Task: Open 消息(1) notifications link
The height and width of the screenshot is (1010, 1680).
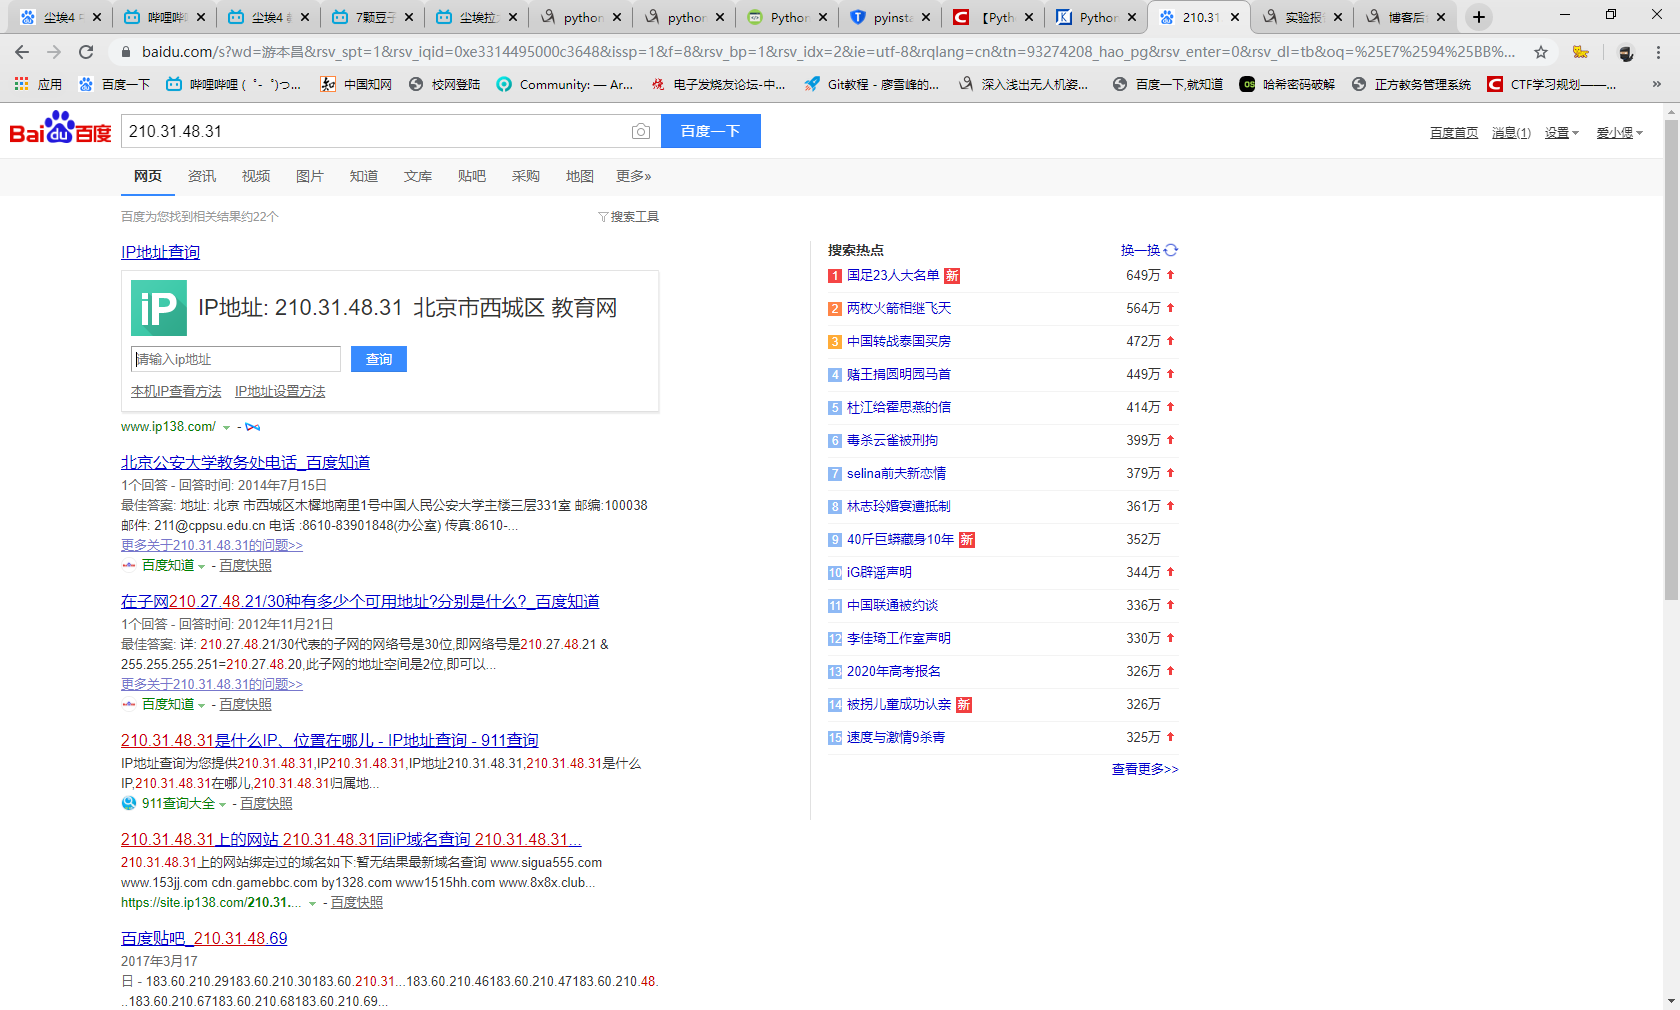Action: tap(1511, 133)
